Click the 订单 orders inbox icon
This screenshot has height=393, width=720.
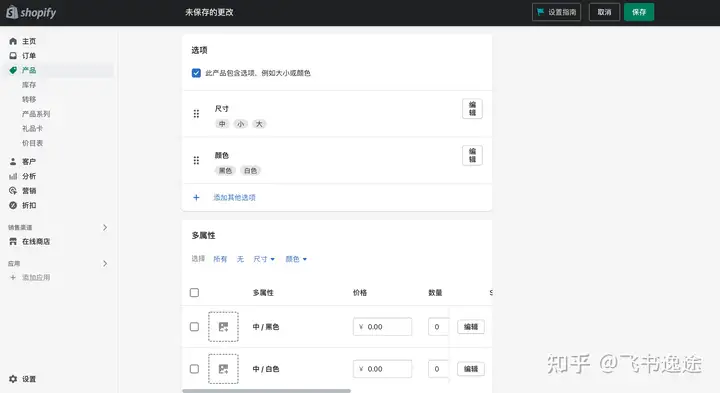[13, 56]
